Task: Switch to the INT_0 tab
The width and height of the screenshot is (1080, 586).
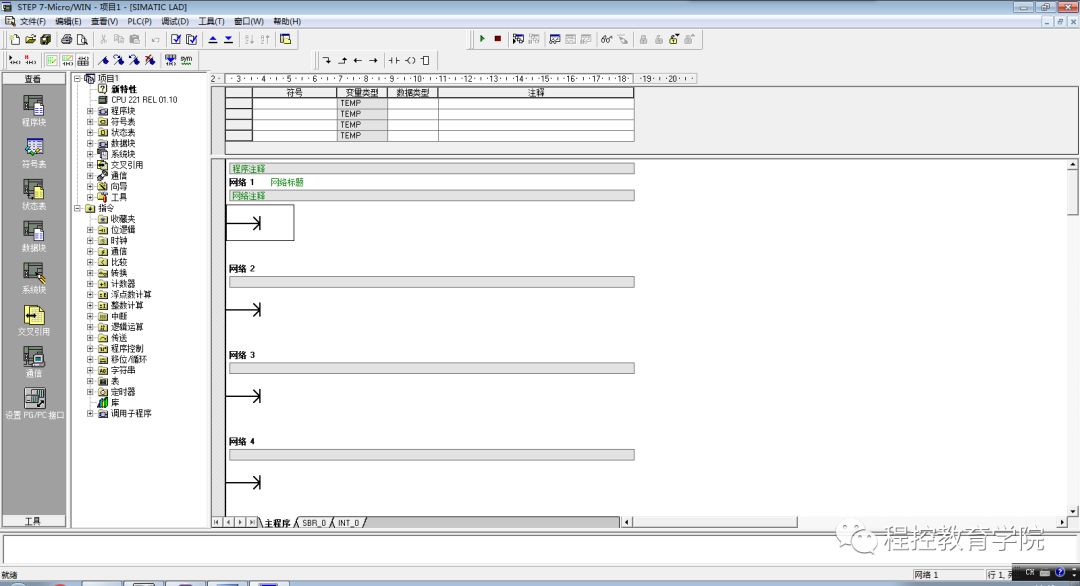Action: pos(349,523)
